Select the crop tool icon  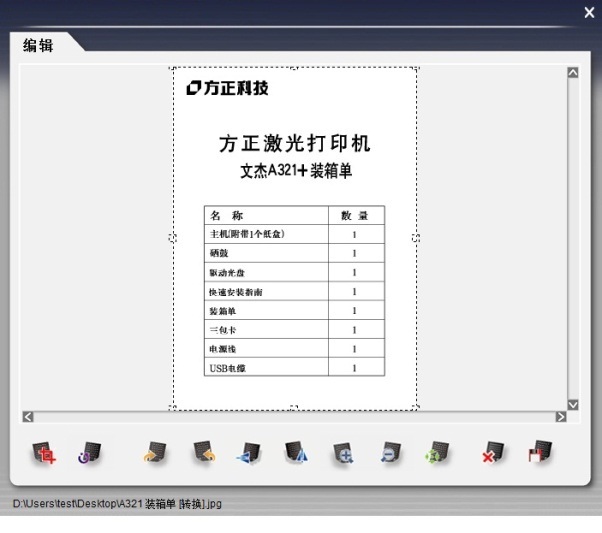coord(44,453)
